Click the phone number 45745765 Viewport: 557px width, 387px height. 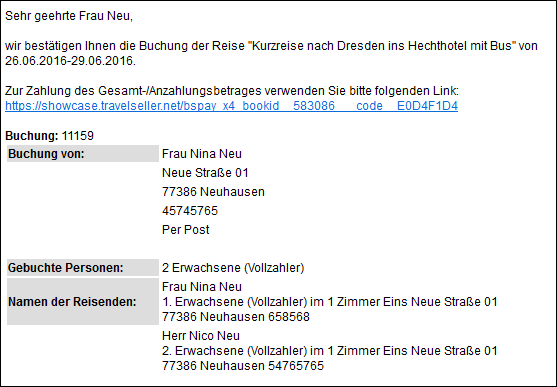(x=190, y=211)
